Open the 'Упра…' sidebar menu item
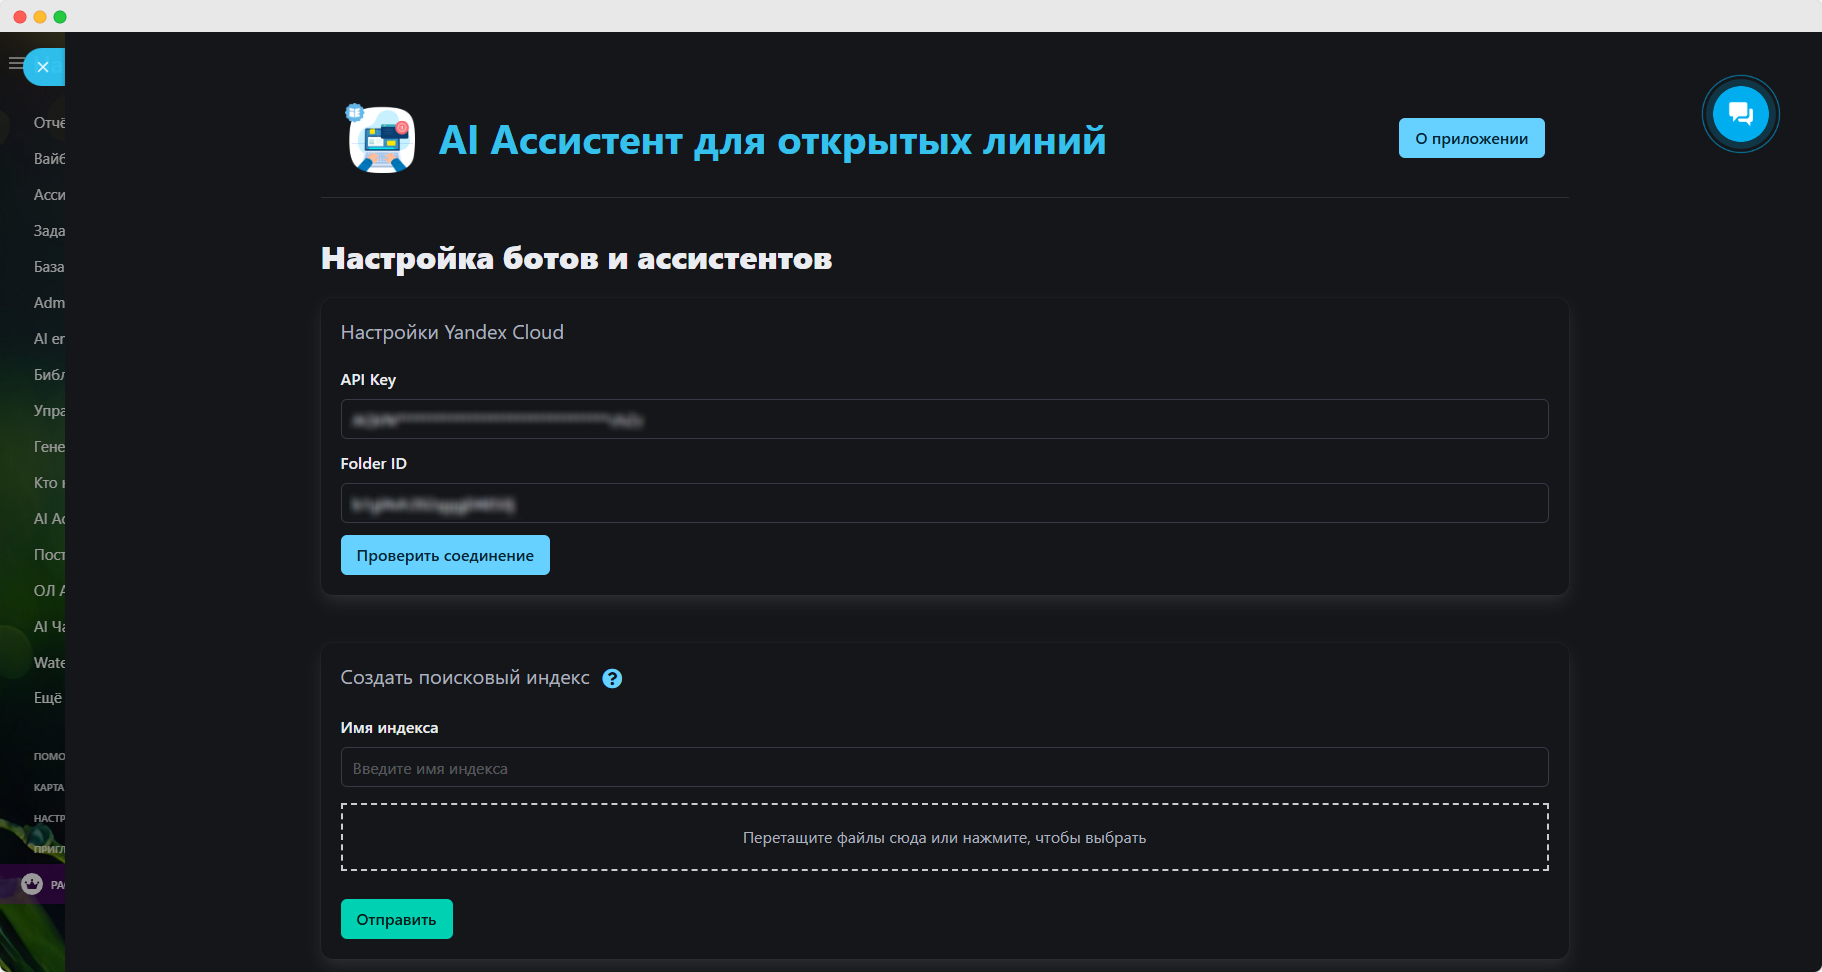1822x972 pixels. (49, 411)
